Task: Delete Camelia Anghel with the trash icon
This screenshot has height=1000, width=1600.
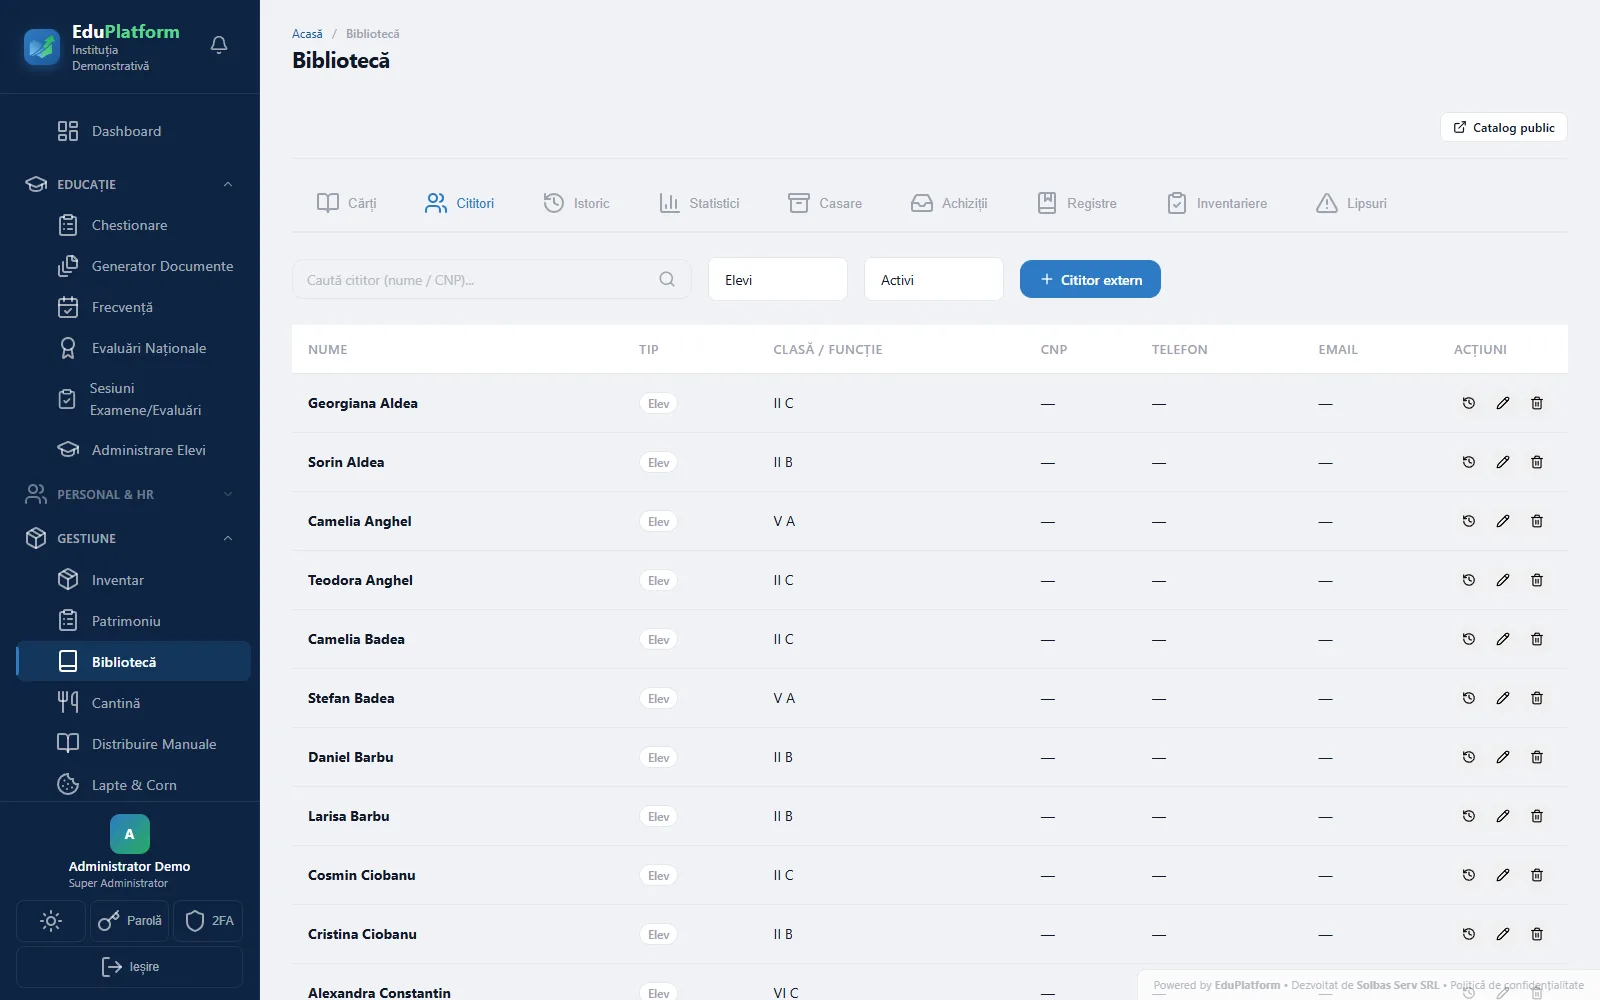Action: tap(1537, 521)
